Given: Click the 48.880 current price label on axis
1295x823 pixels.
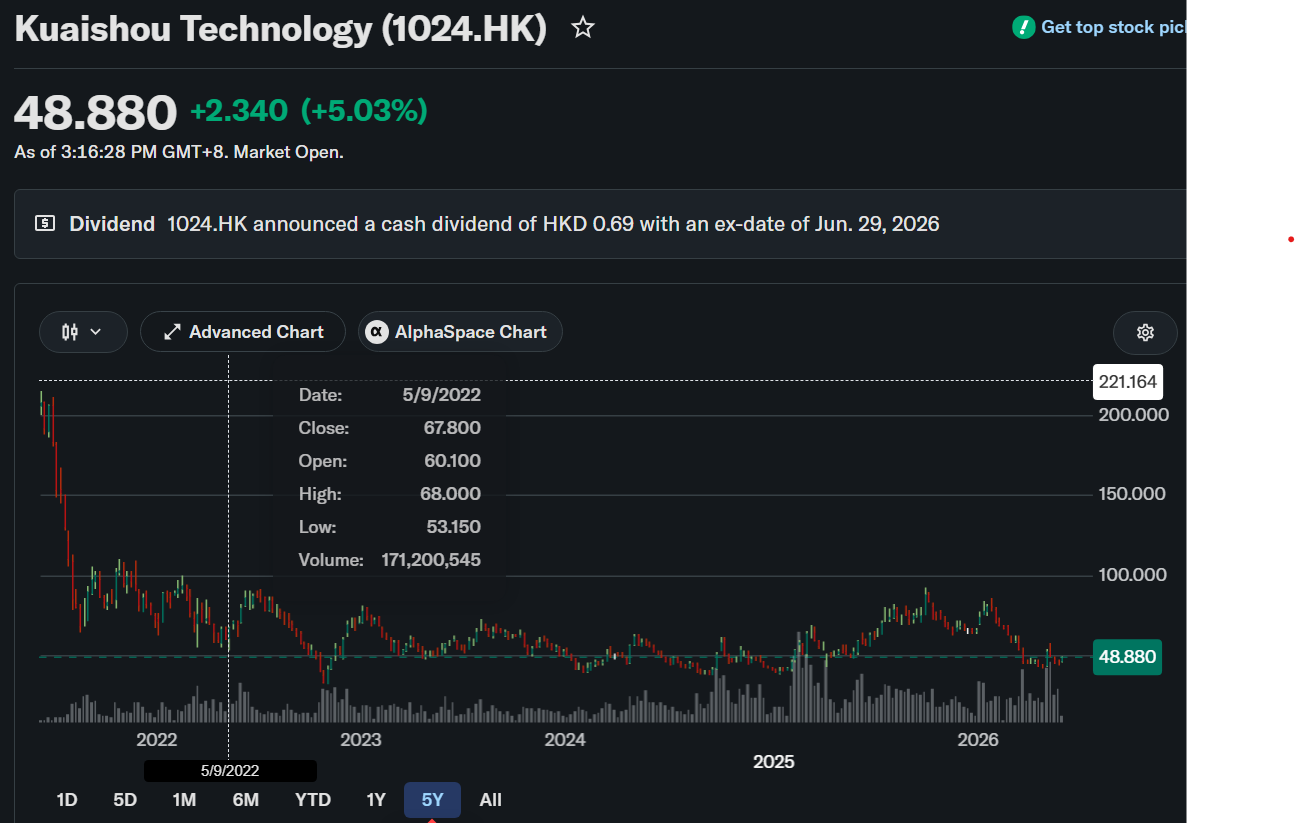Looking at the screenshot, I should click(1127, 657).
